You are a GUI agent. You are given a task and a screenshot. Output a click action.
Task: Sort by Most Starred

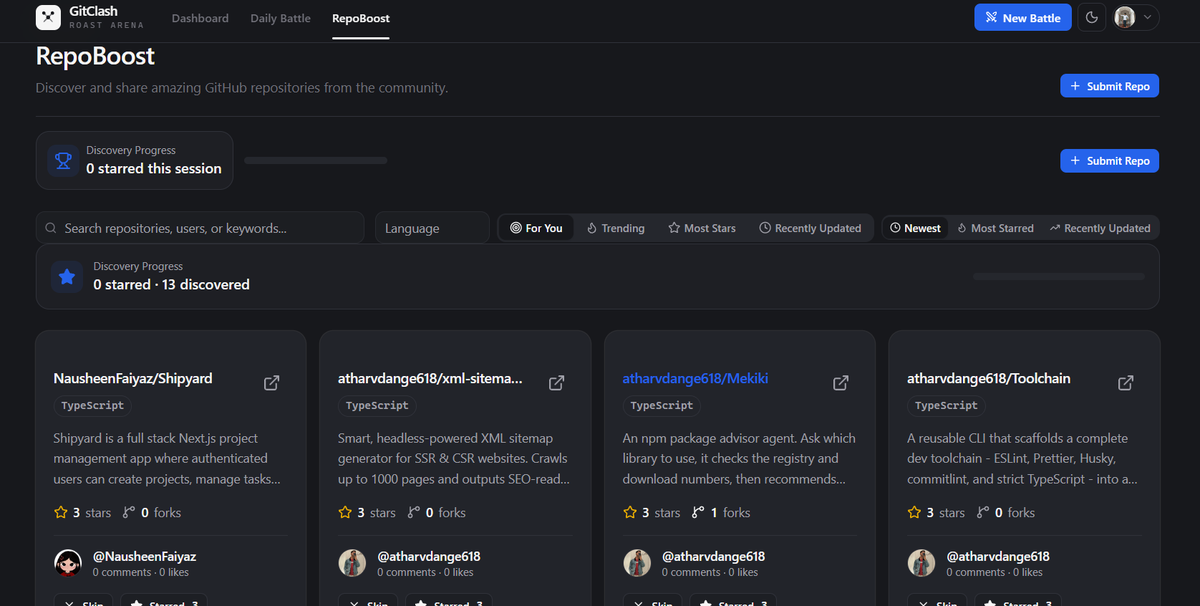[995, 228]
